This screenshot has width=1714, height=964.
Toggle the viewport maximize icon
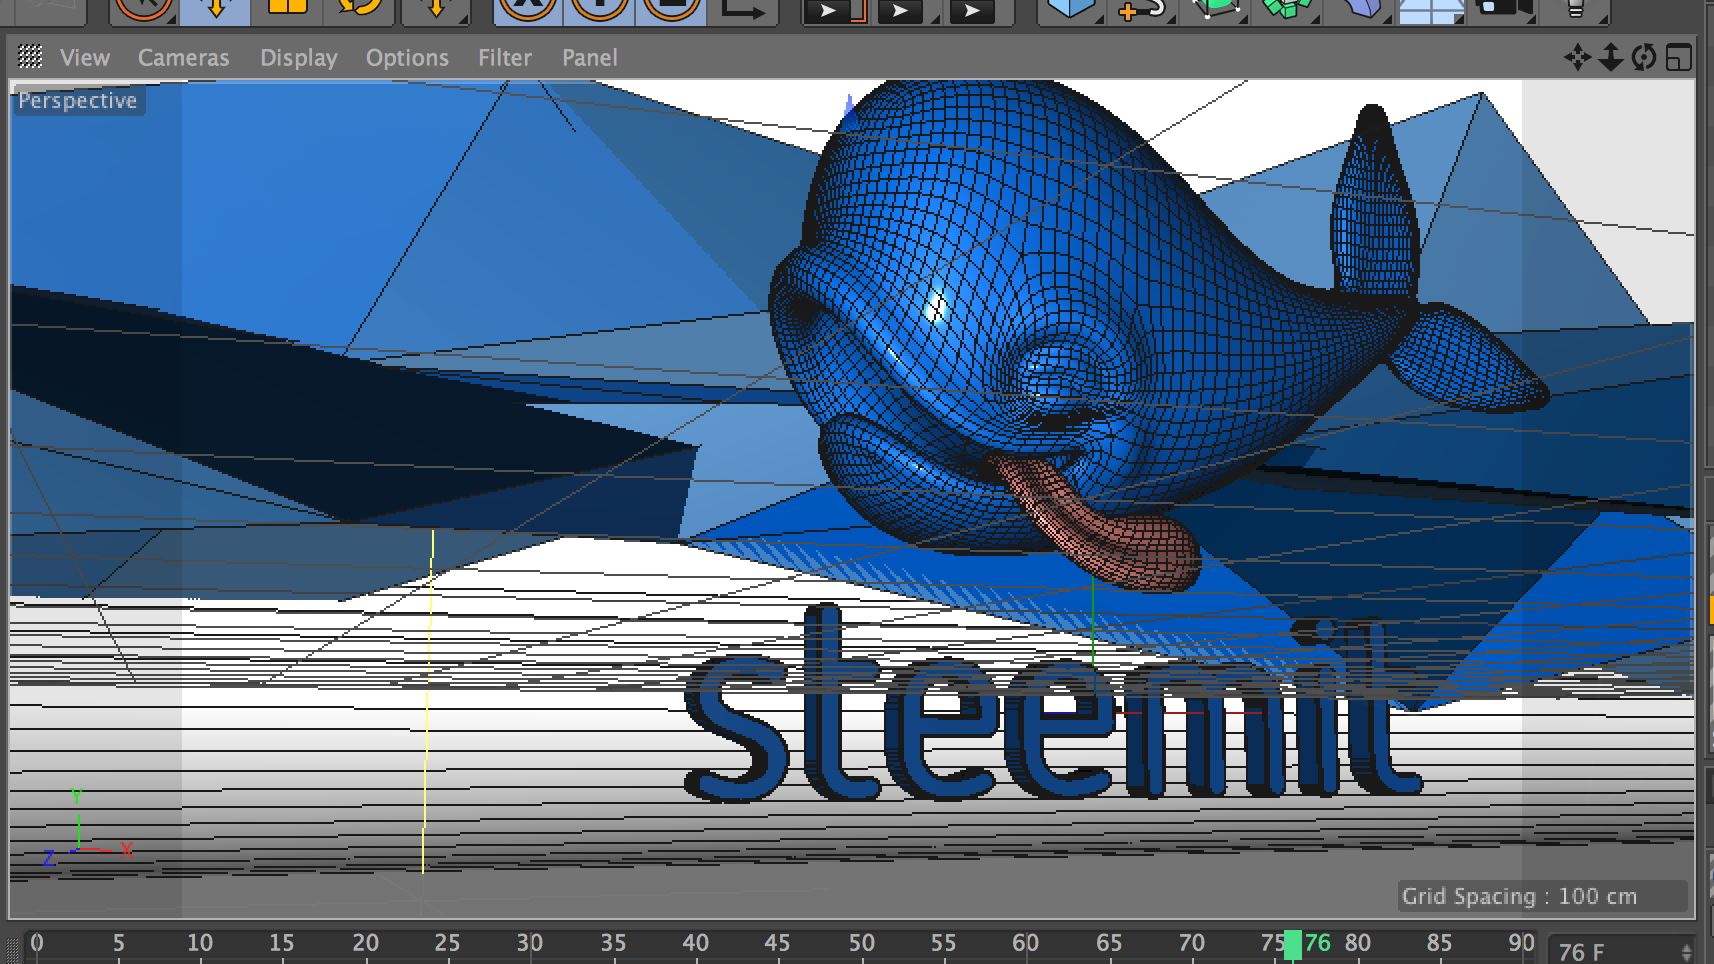pyautogui.click(x=1679, y=57)
